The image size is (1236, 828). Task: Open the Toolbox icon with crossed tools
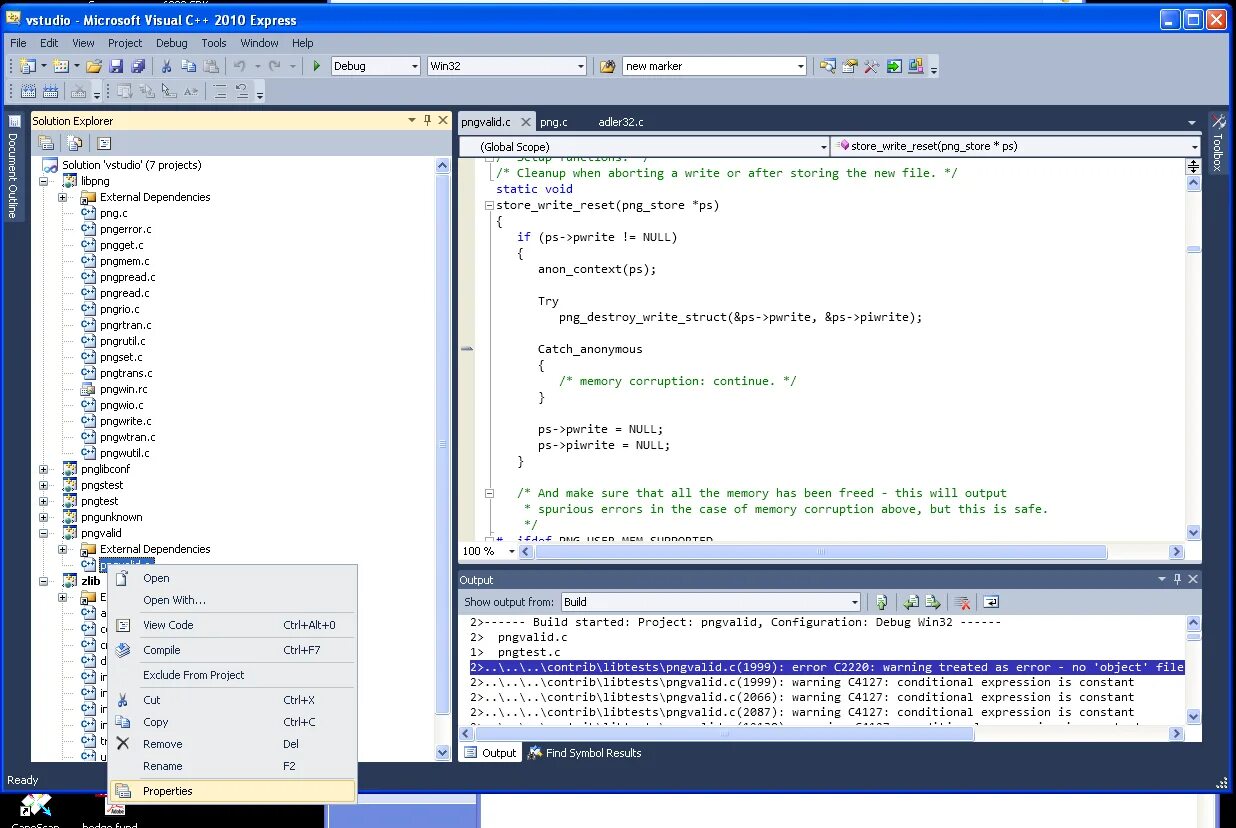pos(871,66)
